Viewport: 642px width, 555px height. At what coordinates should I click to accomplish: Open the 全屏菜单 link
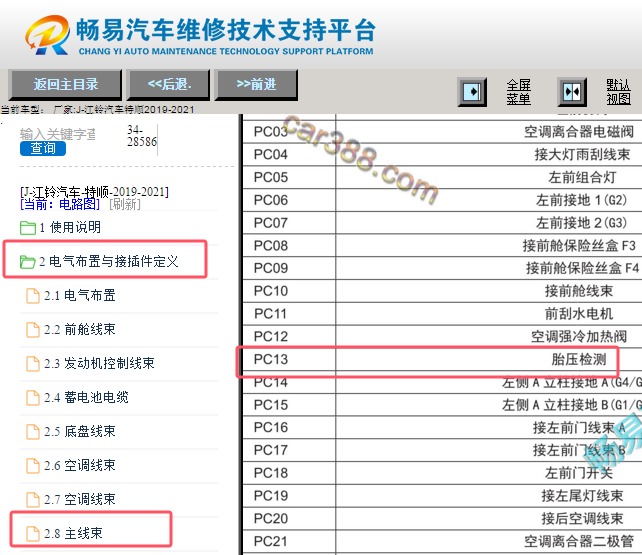click(x=518, y=92)
